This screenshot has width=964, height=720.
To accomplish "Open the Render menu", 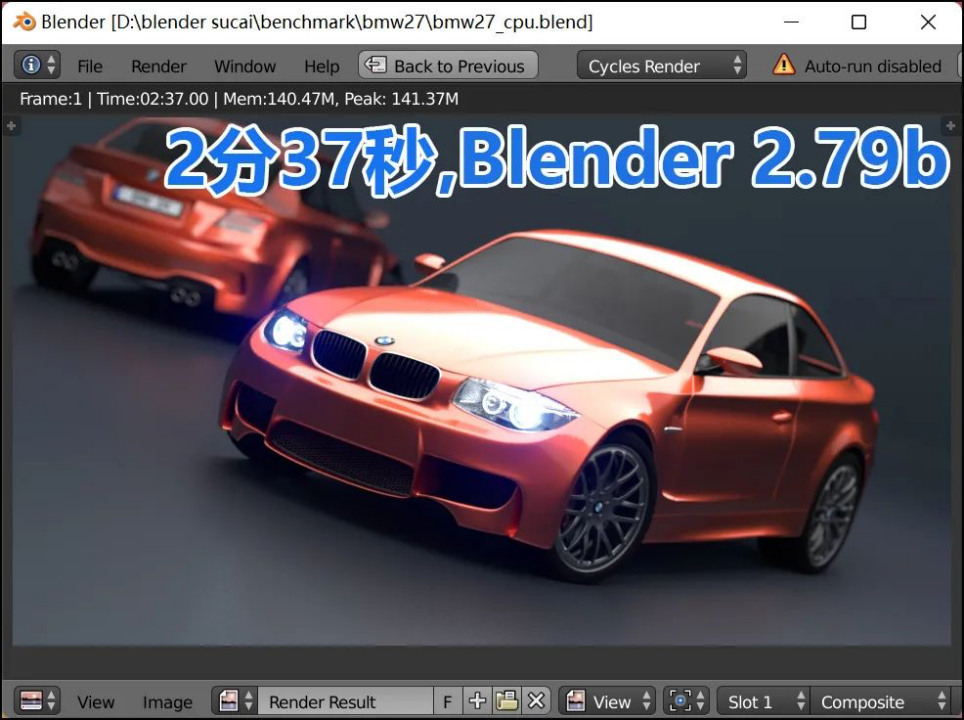I will pos(158,66).
